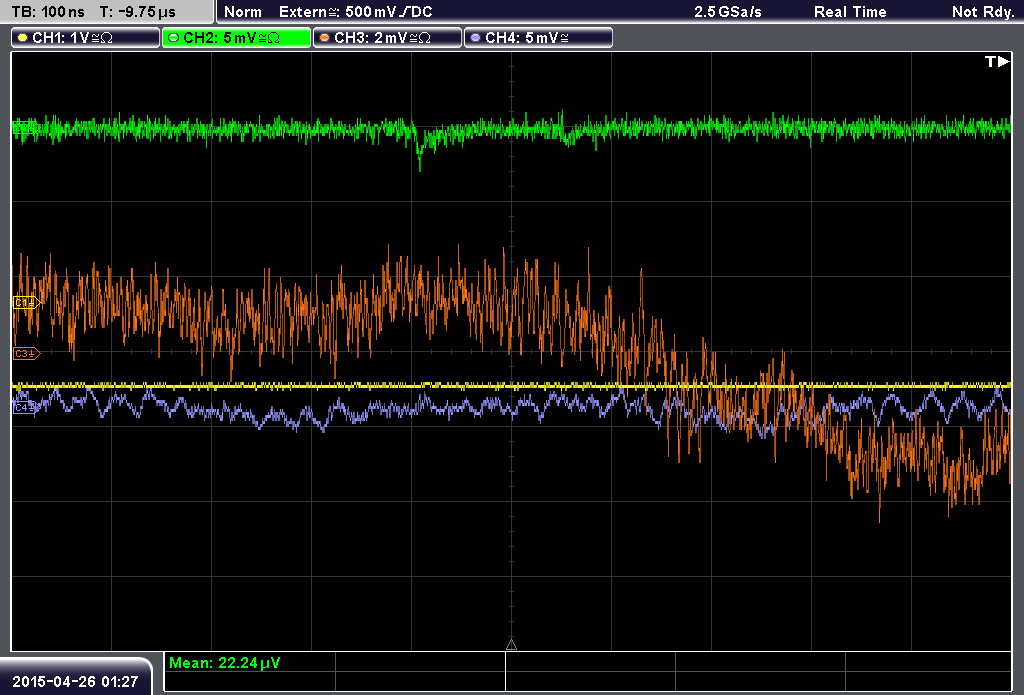Click the TB: 100 ns timebase readout
Viewport: 1024px width, 695px height.
coord(48,12)
